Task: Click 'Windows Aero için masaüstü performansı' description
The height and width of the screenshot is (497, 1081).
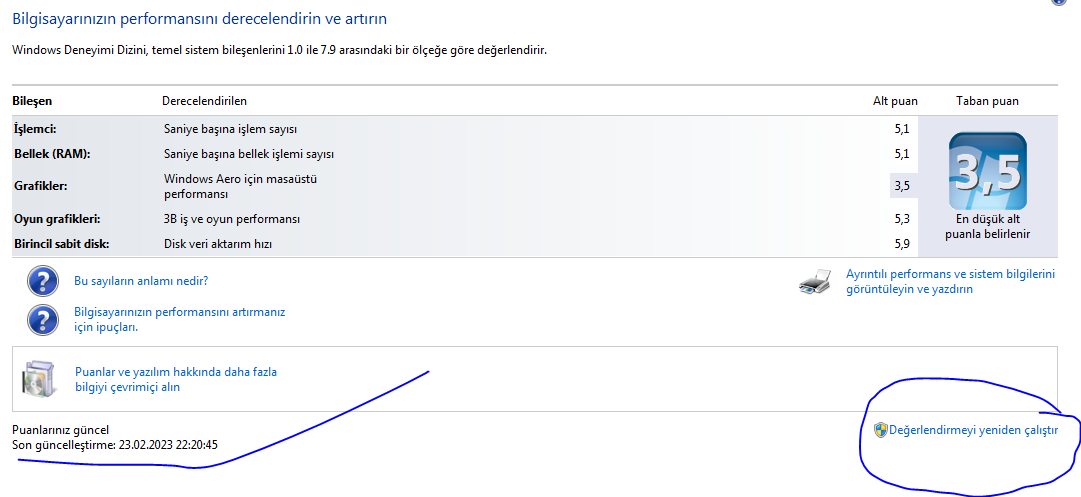Action: (240, 186)
